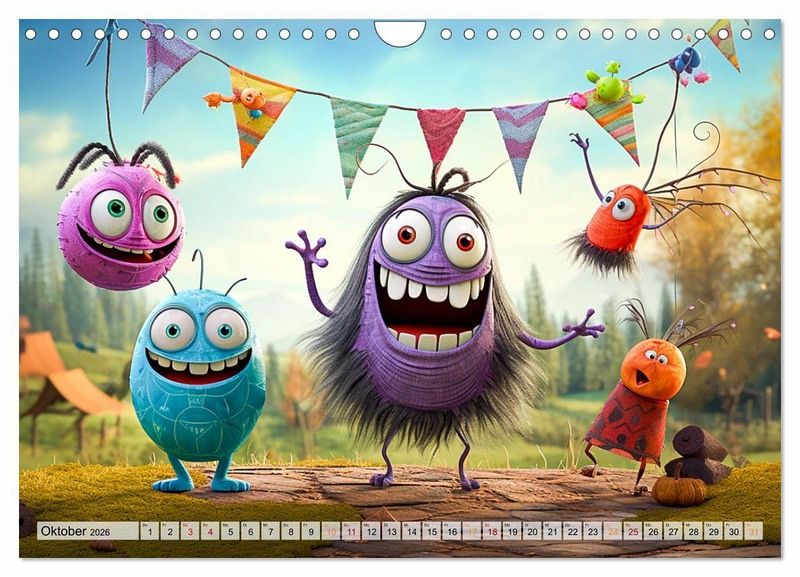Pick day 15 on the date row

click(x=431, y=531)
